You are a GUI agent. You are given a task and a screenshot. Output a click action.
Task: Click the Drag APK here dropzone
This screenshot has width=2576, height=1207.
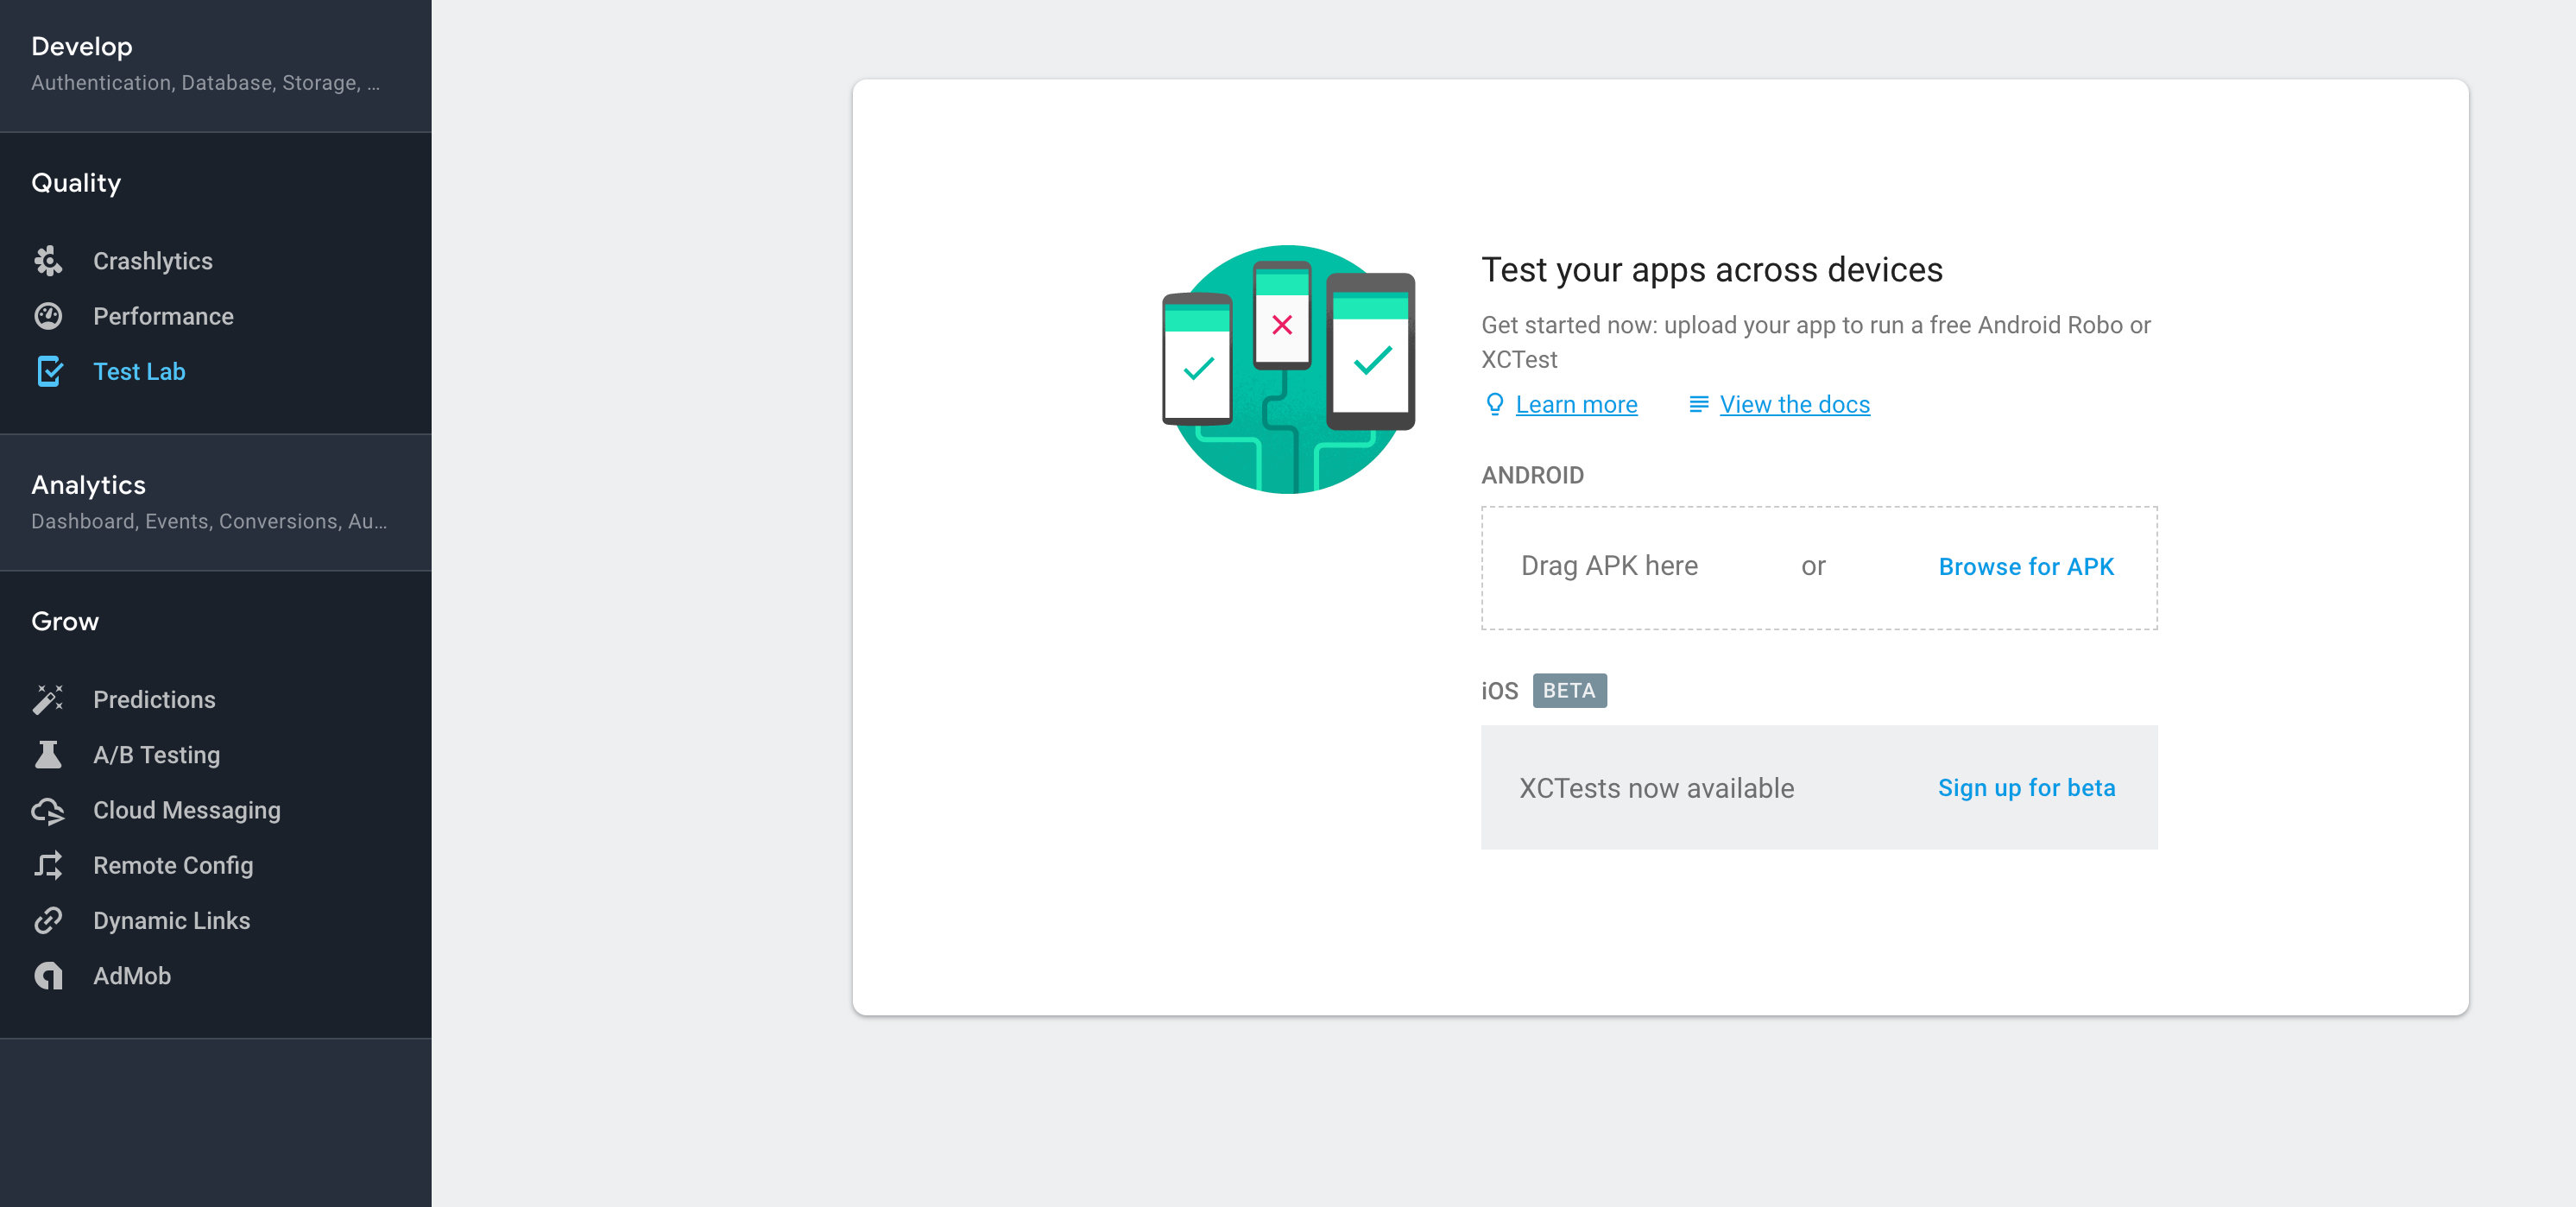tap(1609, 566)
